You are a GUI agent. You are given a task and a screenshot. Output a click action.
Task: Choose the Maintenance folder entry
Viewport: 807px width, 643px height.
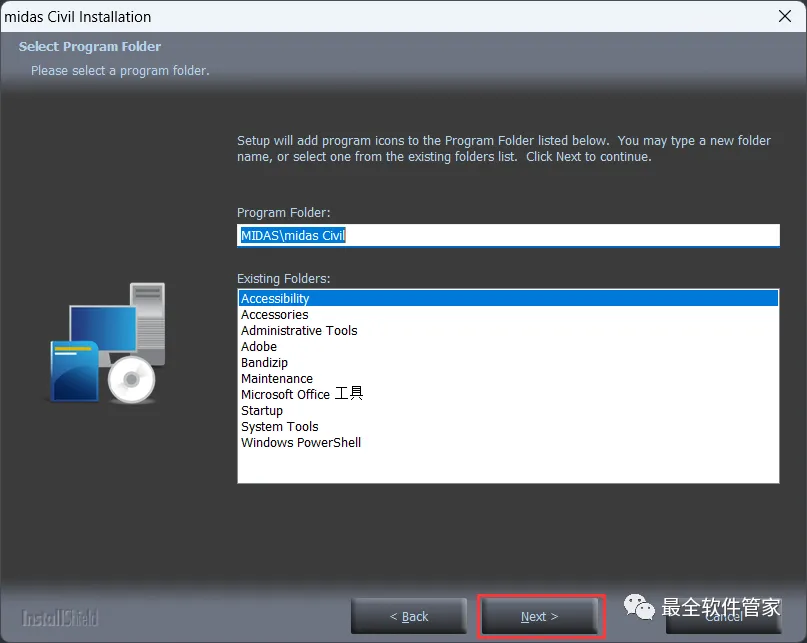click(x=508, y=378)
